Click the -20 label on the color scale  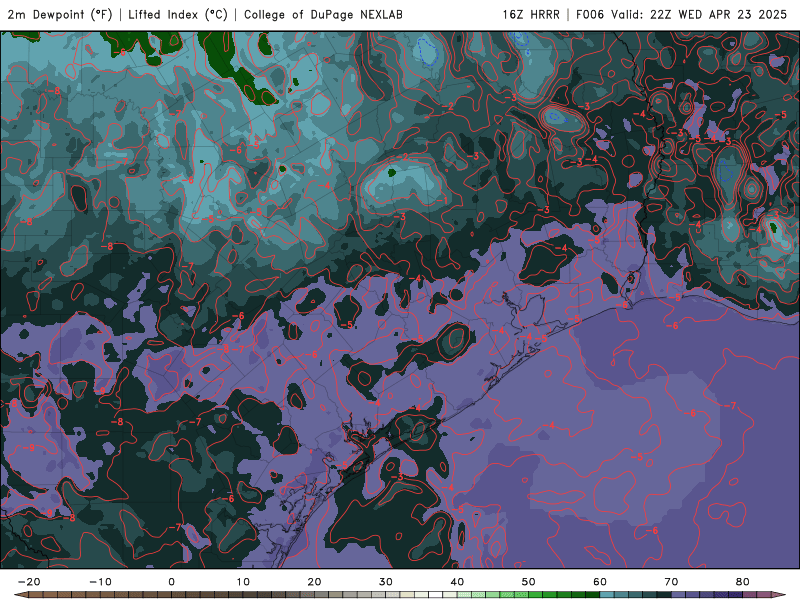29,582
